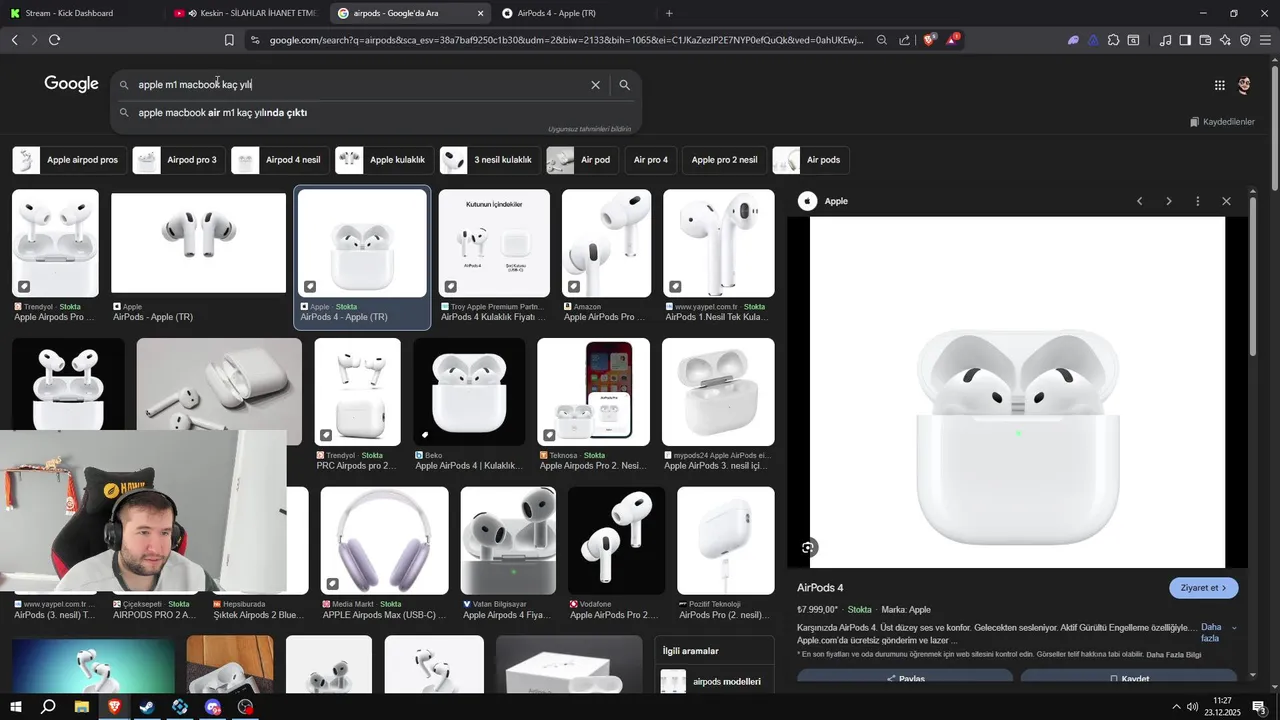Open the browser hamburger menu
This screenshot has width=1280, height=720.
[x=1265, y=40]
